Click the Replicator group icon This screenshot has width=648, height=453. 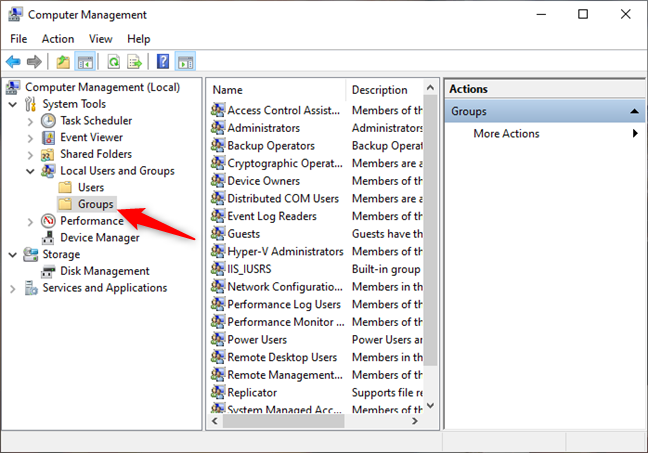coord(218,392)
